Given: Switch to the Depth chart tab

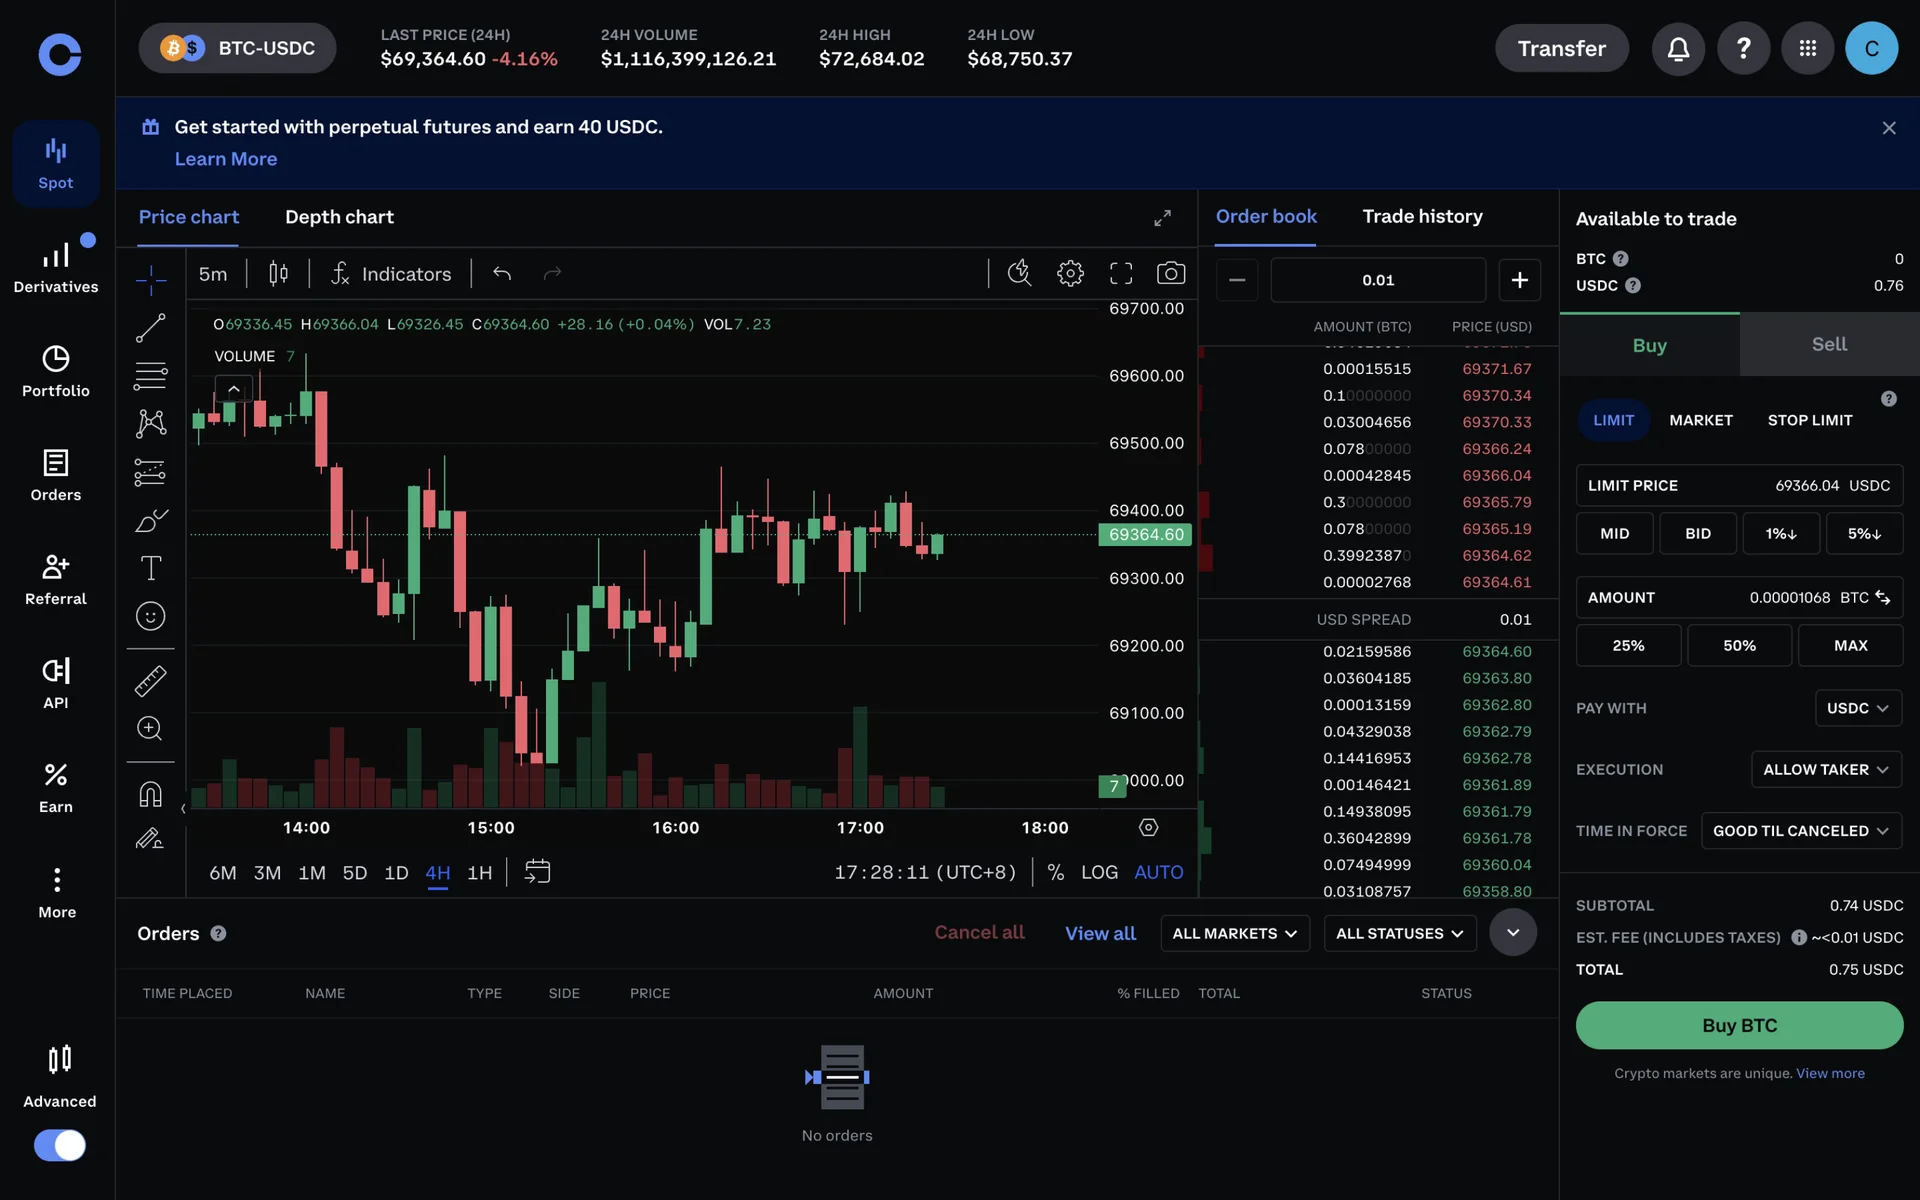Looking at the screenshot, I should tap(339, 217).
